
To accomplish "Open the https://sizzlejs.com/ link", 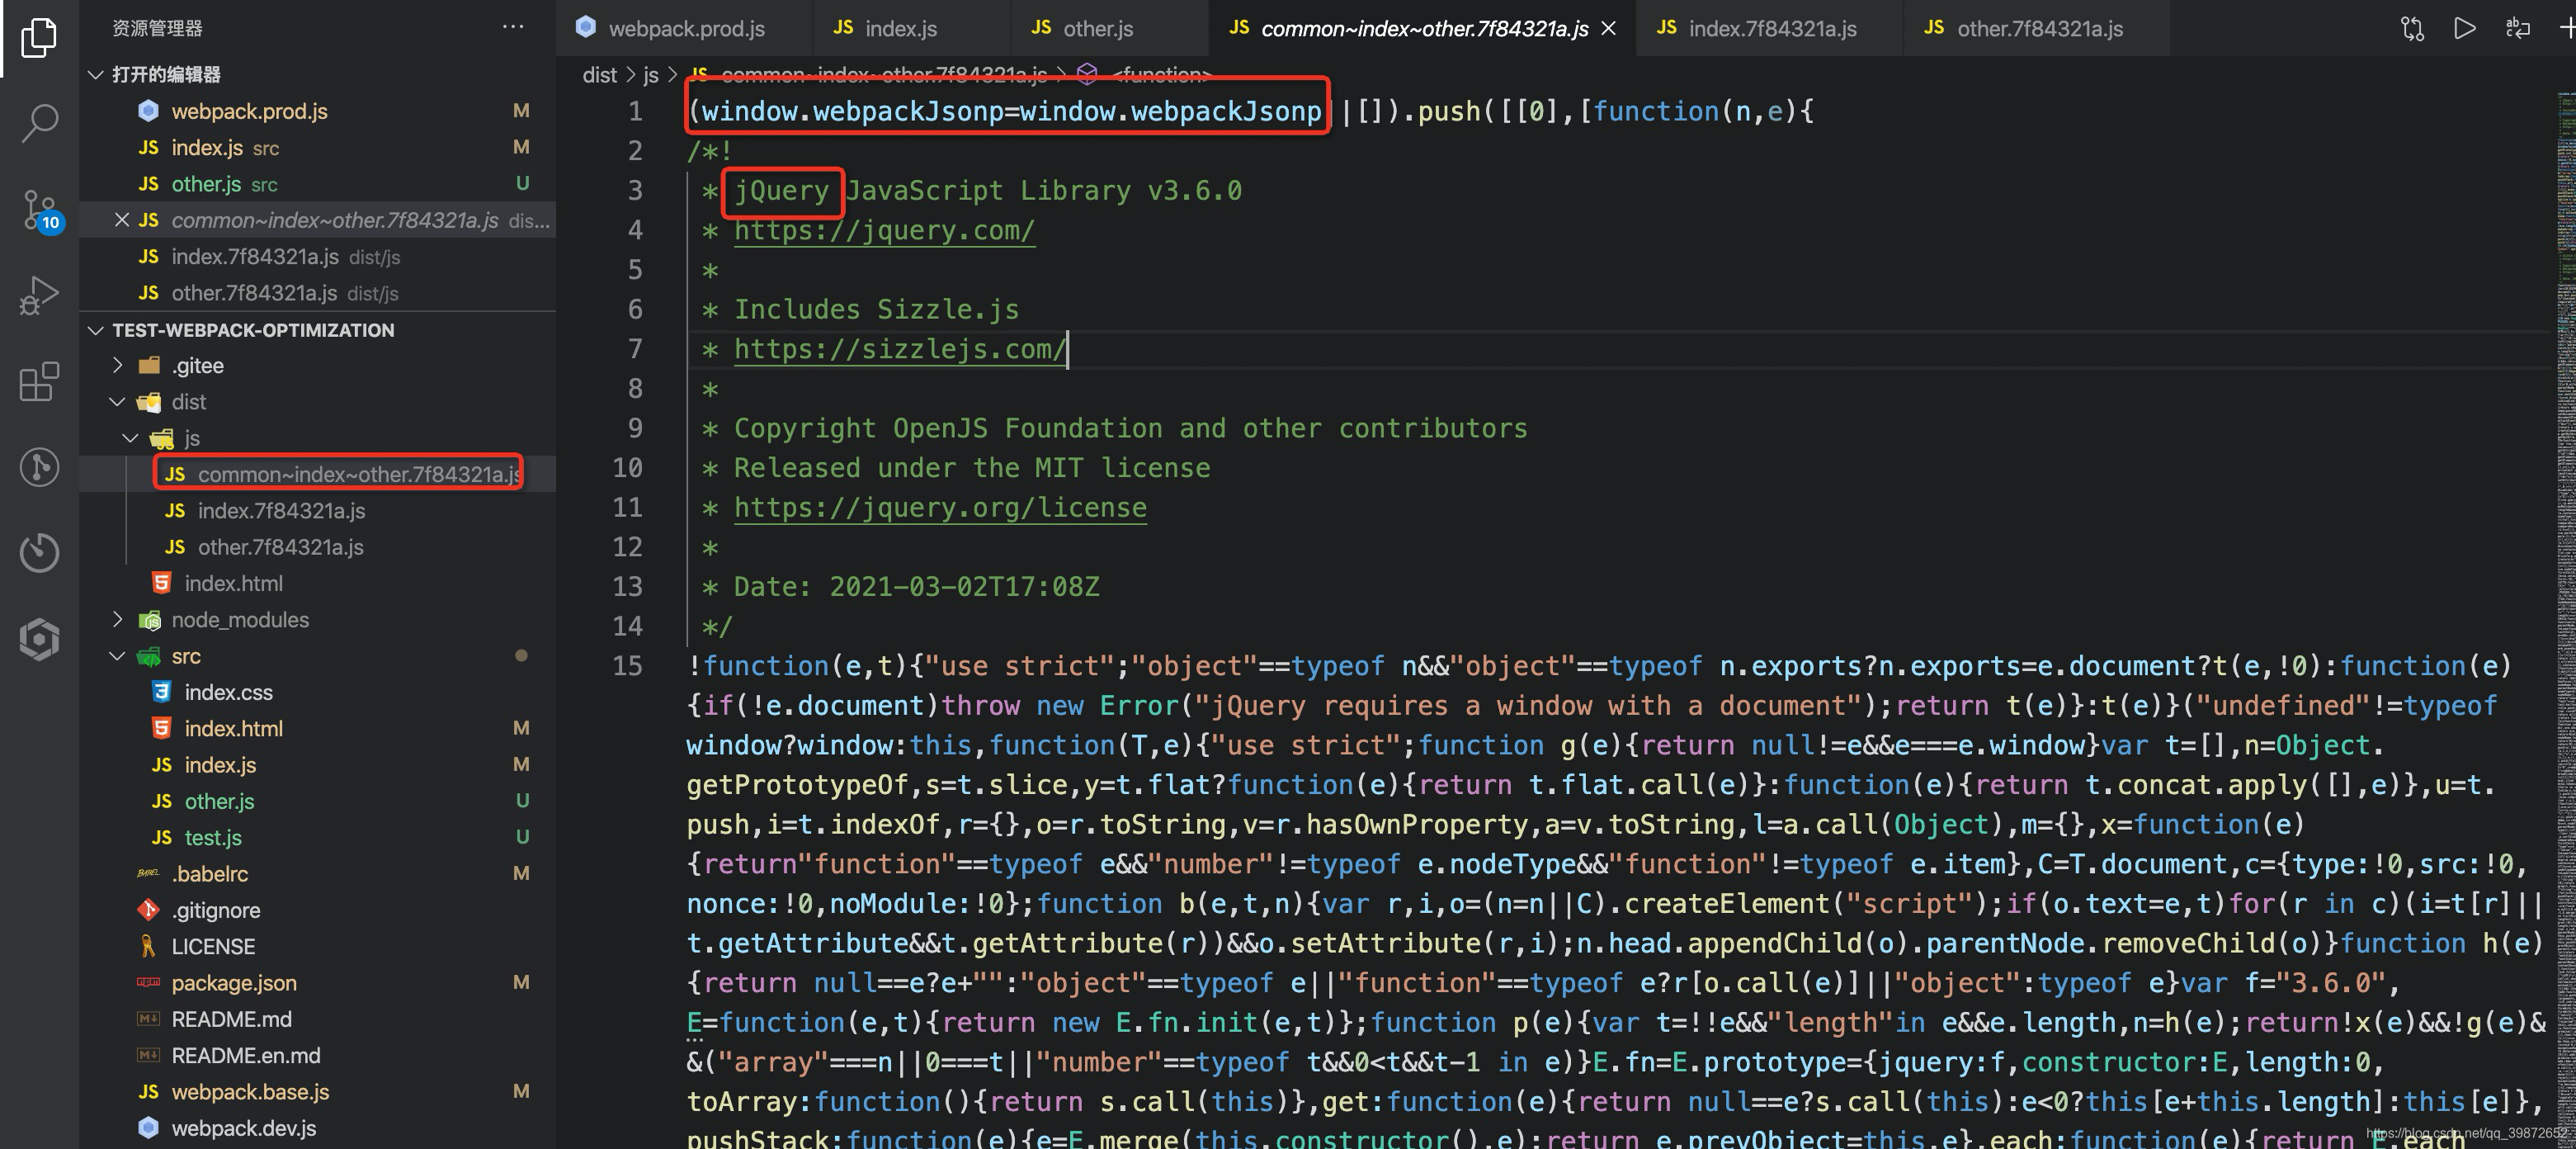I will click(900, 350).
